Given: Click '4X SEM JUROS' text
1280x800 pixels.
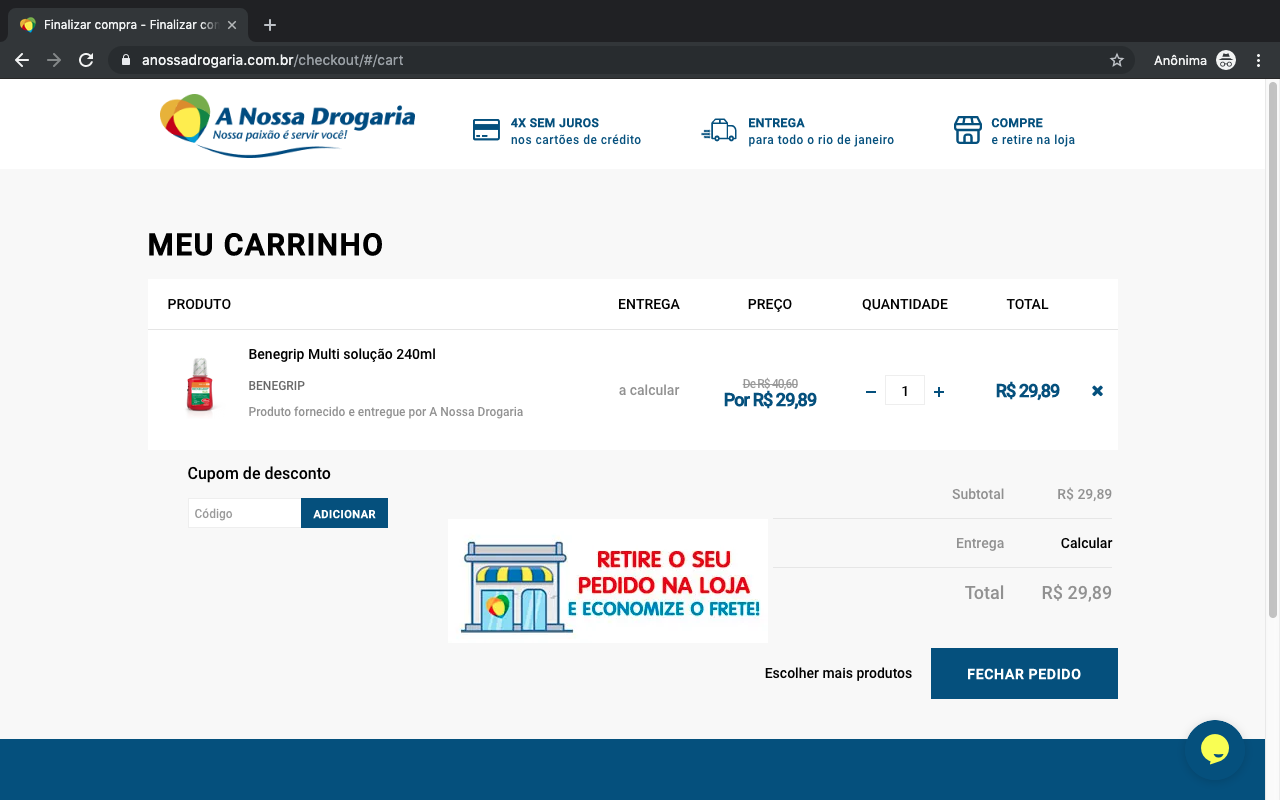Looking at the screenshot, I should click(555, 123).
